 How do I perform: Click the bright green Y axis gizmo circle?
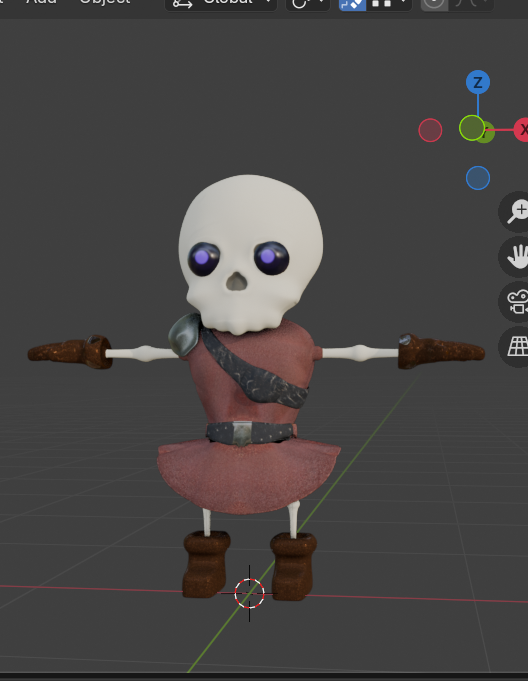point(472,128)
